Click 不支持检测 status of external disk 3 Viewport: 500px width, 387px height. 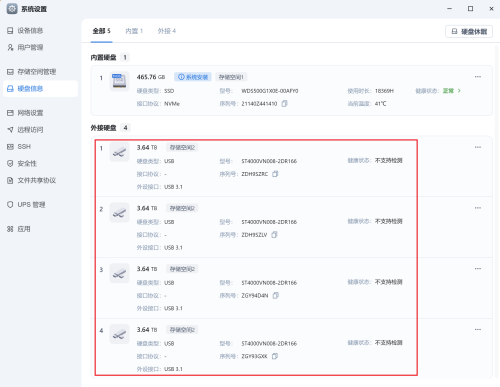click(x=388, y=282)
